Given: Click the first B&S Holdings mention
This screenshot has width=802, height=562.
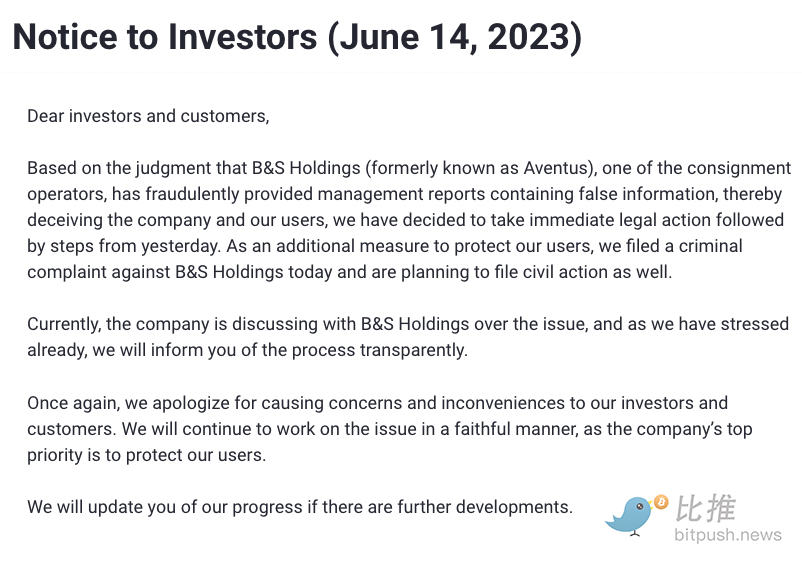Looking at the screenshot, I should (x=306, y=168).
